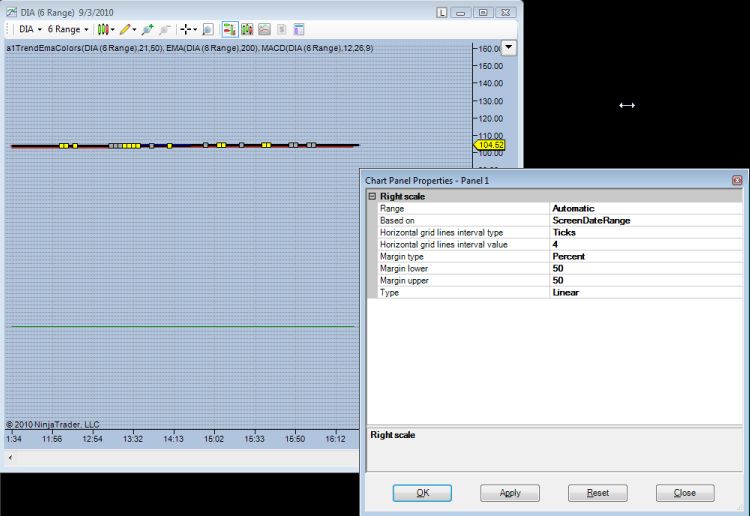The height and width of the screenshot is (516, 750).
Task: Click the zoom magnifier icon
Action: pos(208,30)
